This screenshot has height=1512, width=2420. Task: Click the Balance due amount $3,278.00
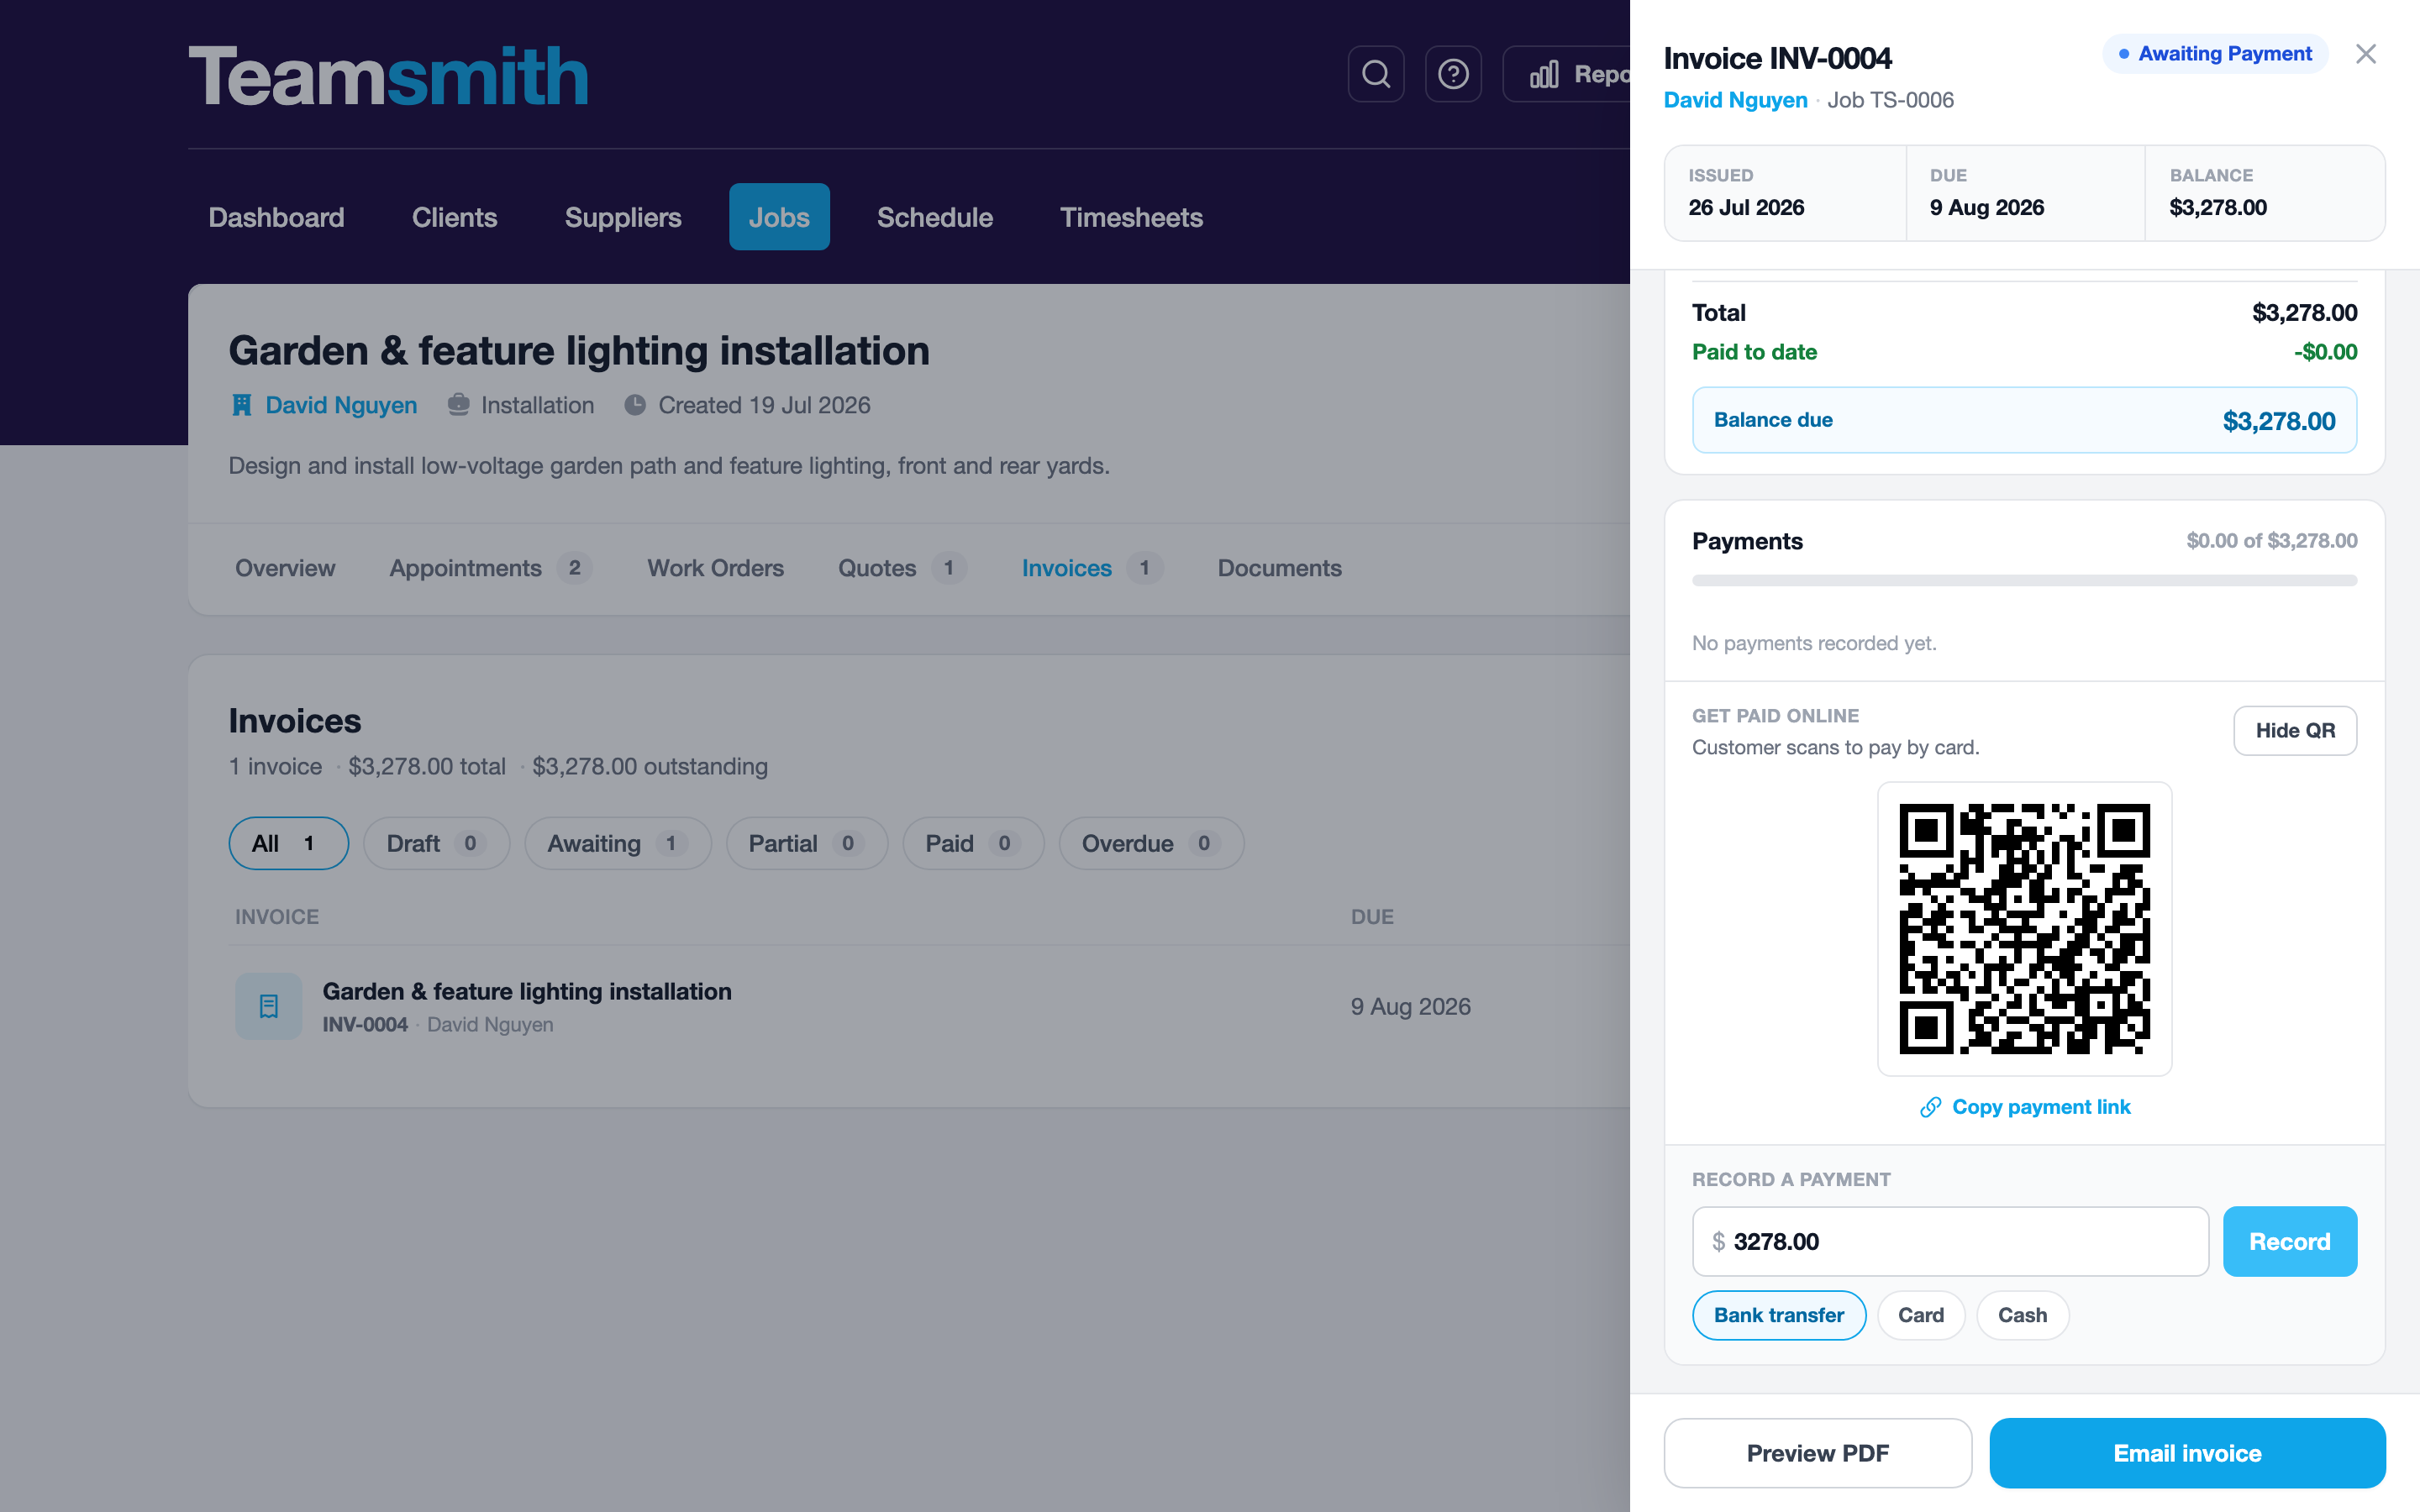[2279, 421]
